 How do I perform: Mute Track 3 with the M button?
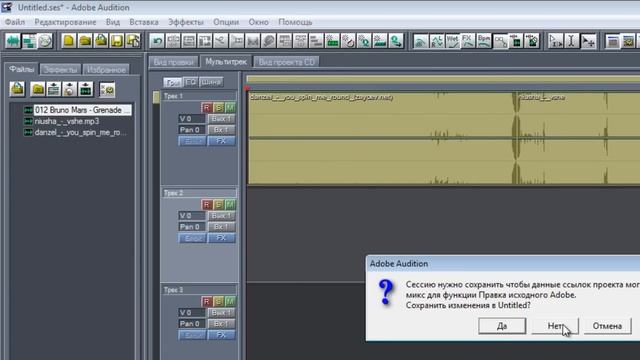point(230,302)
